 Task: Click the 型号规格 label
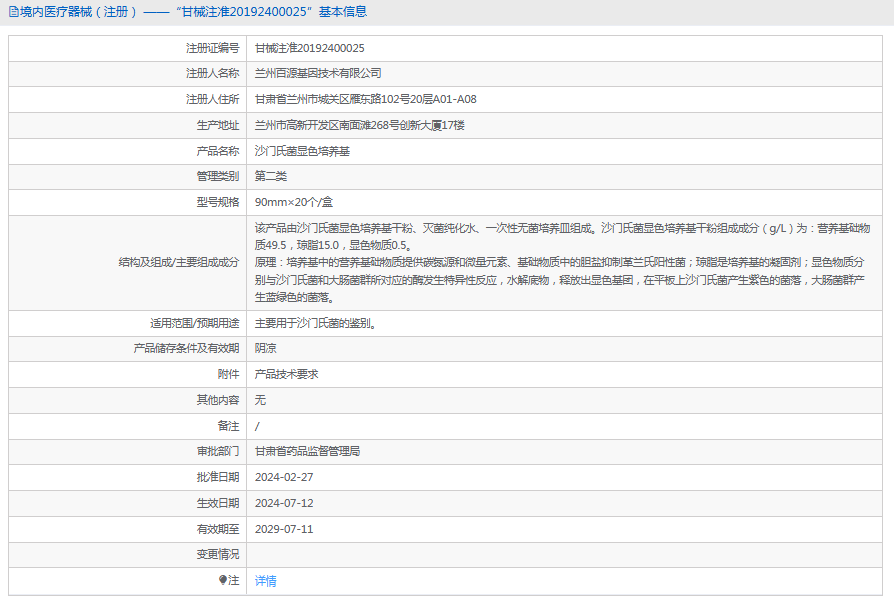point(218,202)
